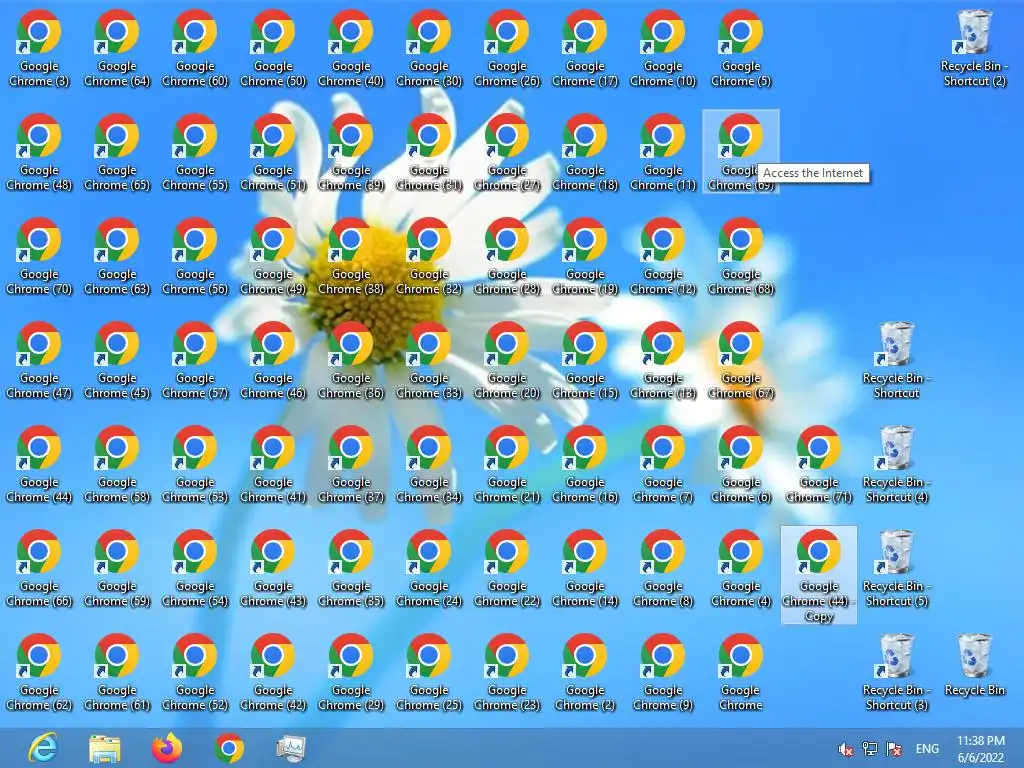Image resolution: width=1024 pixels, height=768 pixels.
Task: Click Google Chrome (38) on the flower center
Action: tap(351, 256)
